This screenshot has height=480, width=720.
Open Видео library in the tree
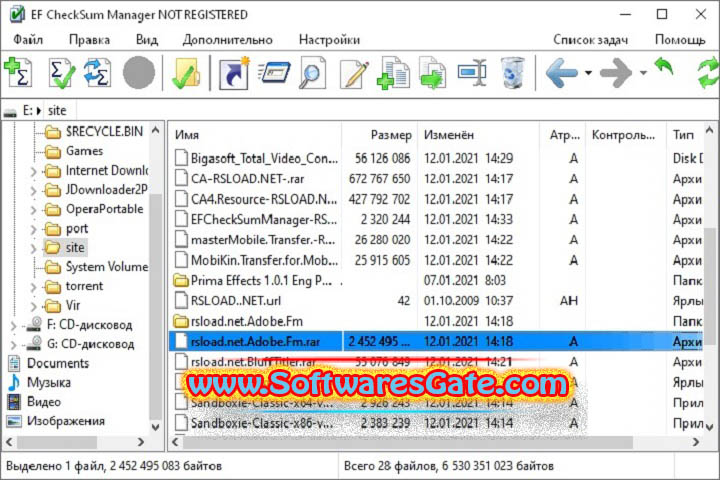click(34, 402)
